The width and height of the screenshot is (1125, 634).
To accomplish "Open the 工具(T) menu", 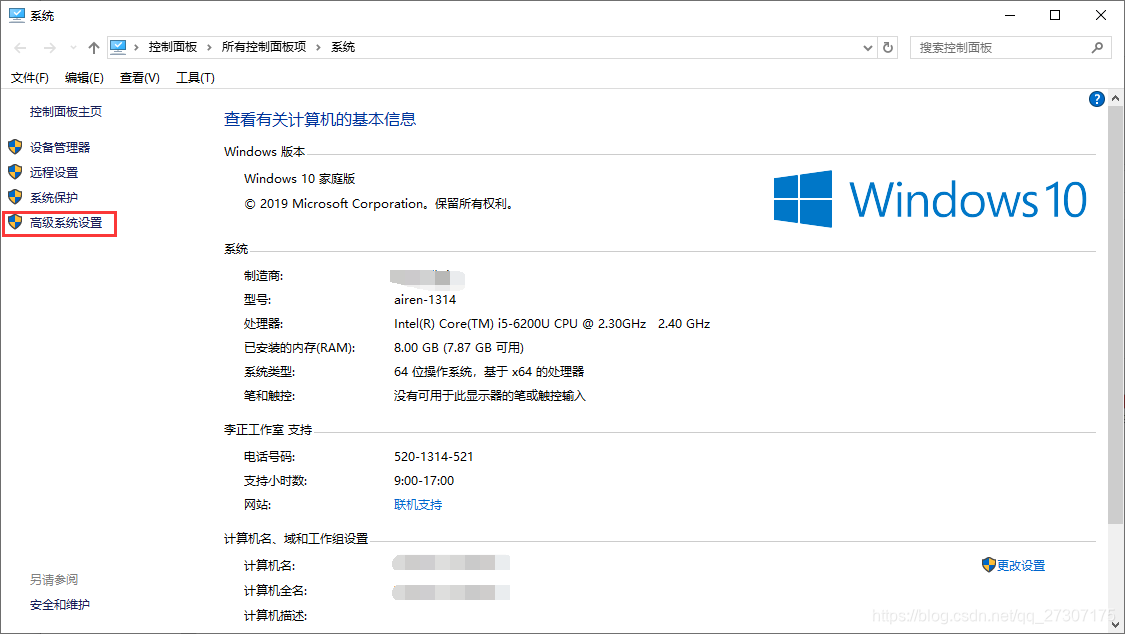I will (195, 77).
